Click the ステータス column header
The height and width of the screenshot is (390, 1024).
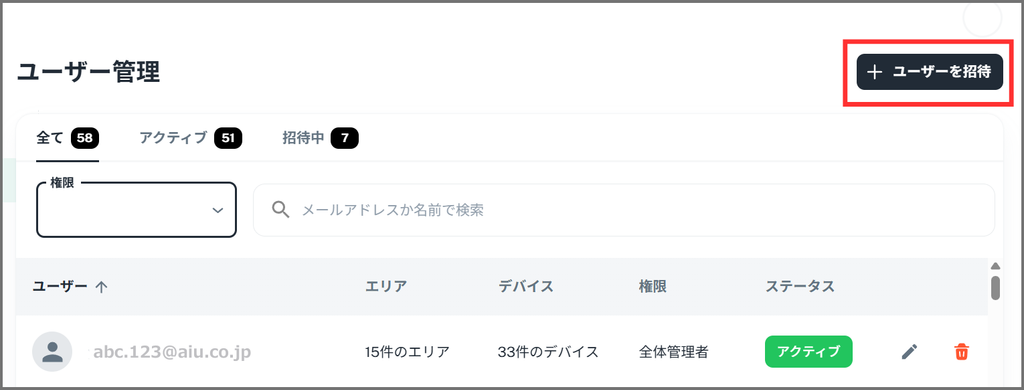point(800,286)
